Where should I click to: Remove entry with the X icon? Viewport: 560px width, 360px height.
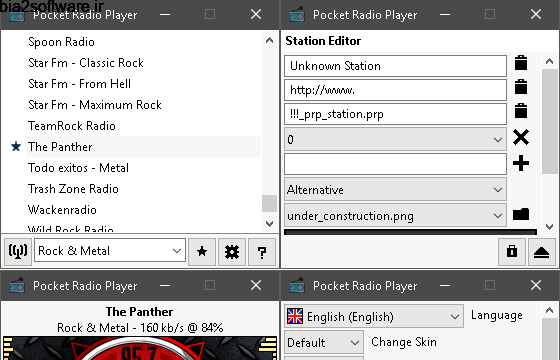(521, 137)
